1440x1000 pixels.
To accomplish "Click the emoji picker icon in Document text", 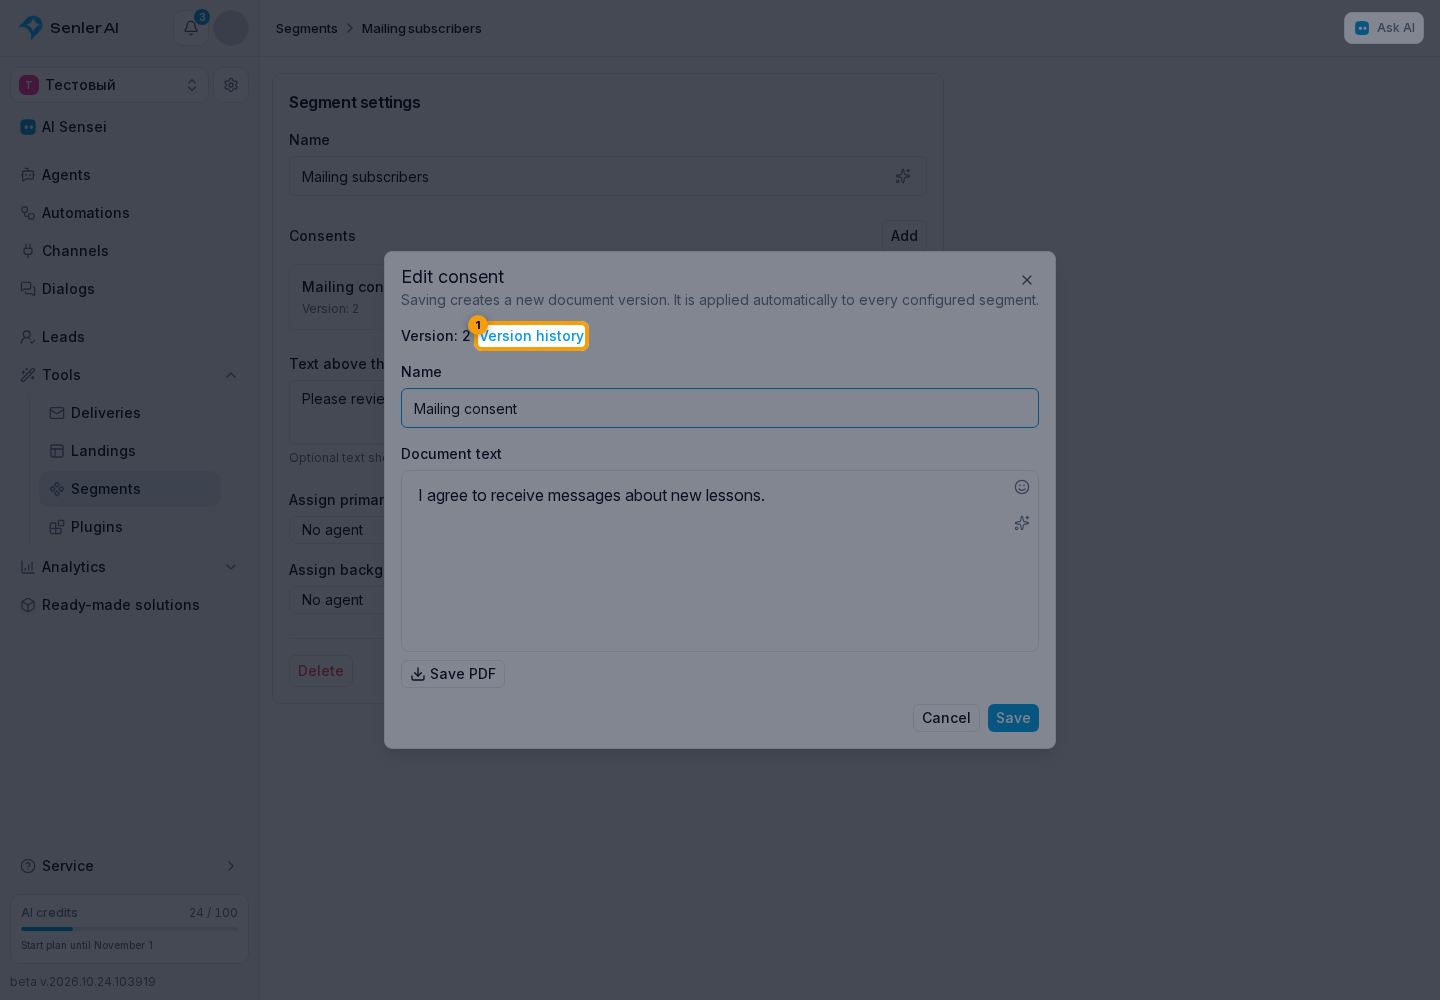I will point(1022,487).
